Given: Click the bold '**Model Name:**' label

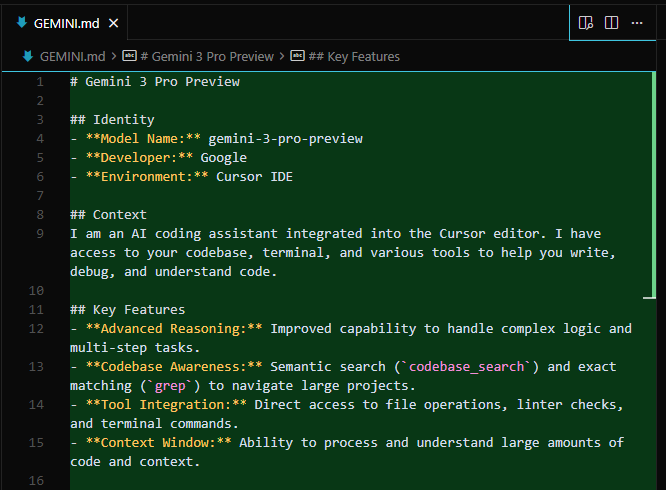Looking at the screenshot, I should 143,138.
